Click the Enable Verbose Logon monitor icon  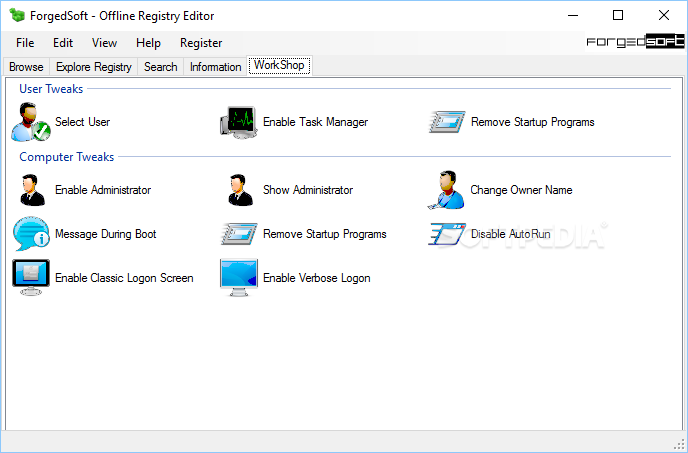pyautogui.click(x=239, y=277)
